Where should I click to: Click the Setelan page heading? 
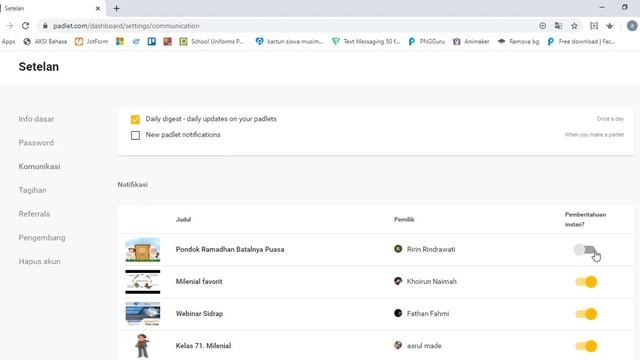pyautogui.click(x=39, y=67)
